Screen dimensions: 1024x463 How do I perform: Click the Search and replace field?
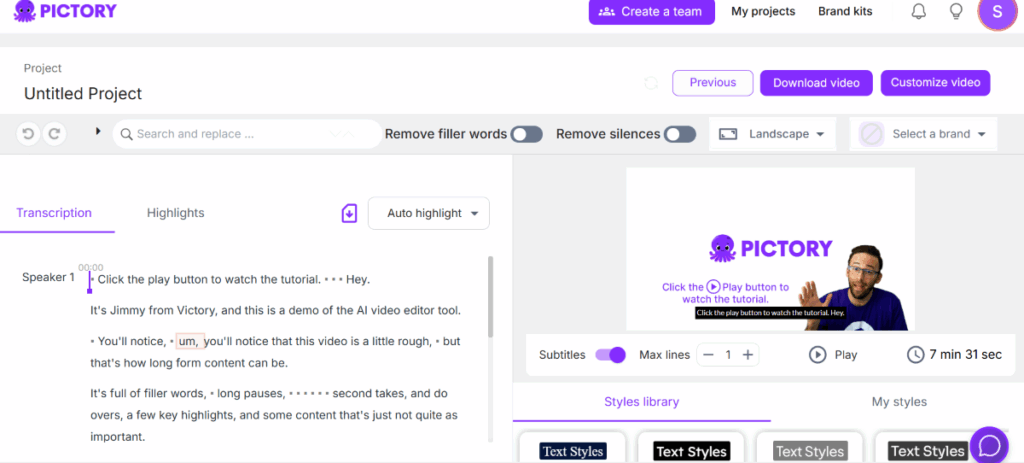(248, 134)
